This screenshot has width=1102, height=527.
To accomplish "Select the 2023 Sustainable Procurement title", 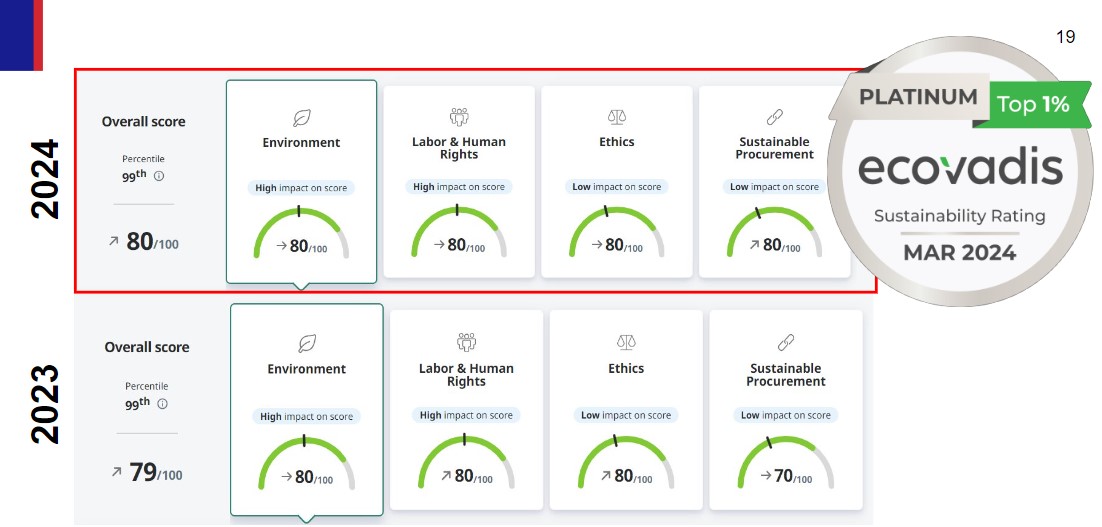I will (786, 375).
